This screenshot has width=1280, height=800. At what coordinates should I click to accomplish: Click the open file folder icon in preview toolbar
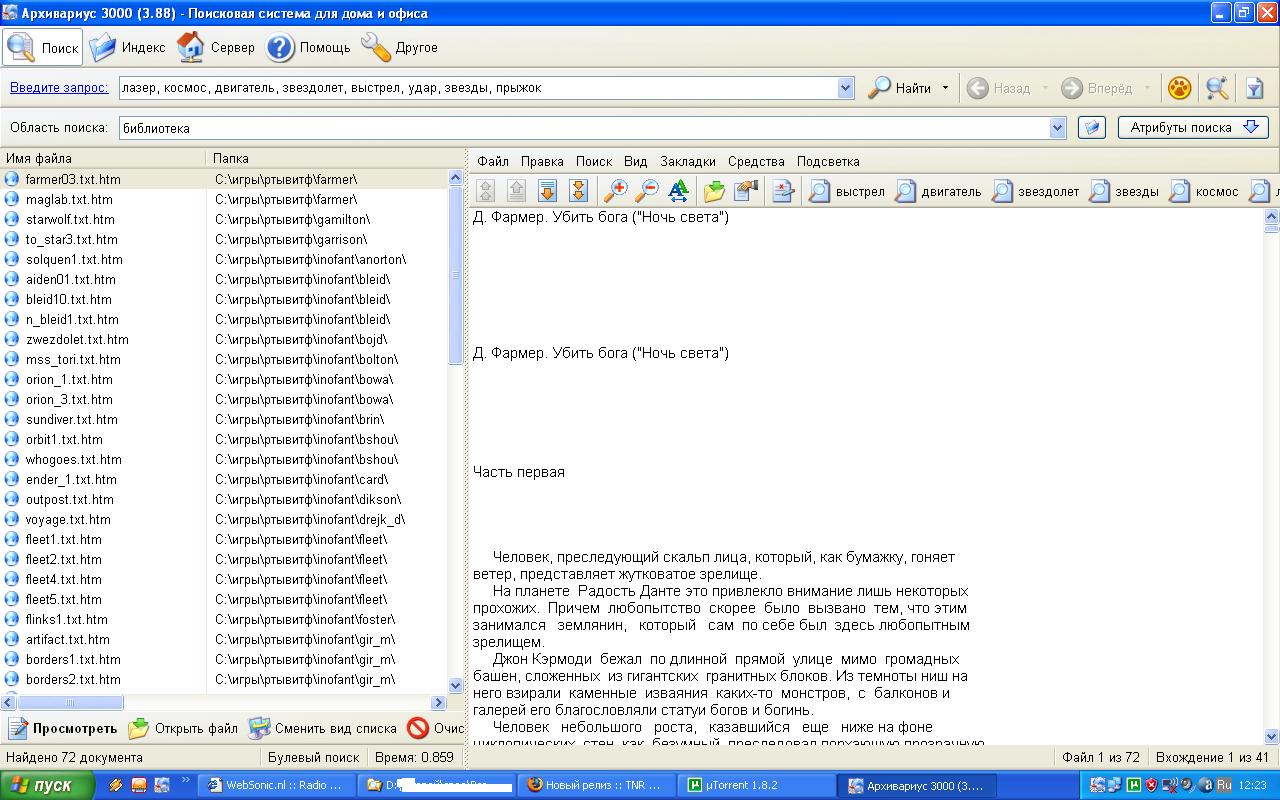coord(714,191)
